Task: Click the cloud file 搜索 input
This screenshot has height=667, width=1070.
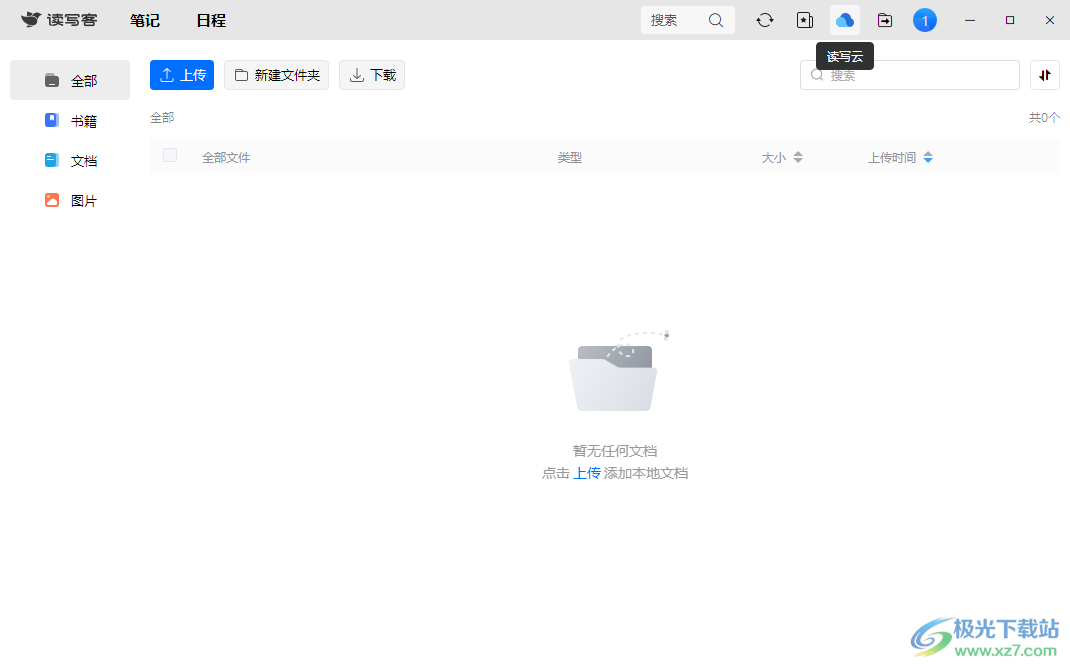Action: [910, 75]
